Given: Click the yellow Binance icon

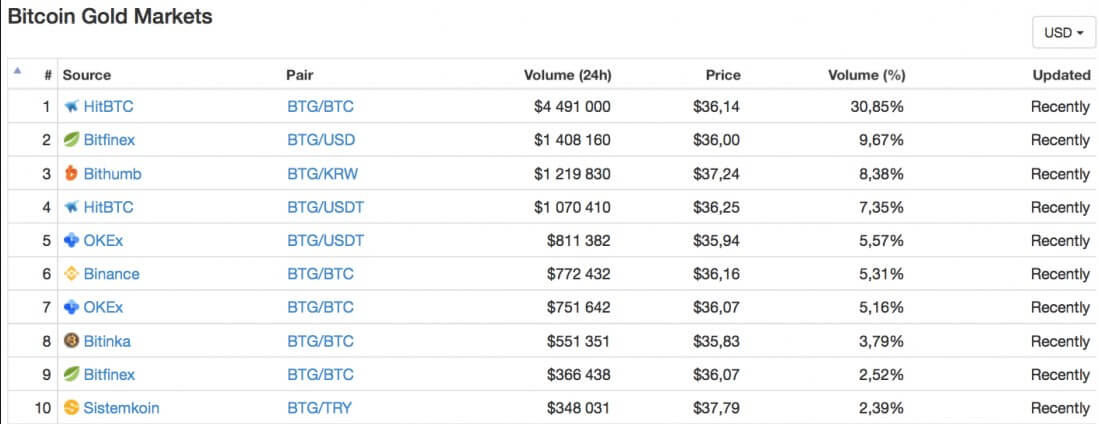Looking at the screenshot, I should [x=71, y=274].
